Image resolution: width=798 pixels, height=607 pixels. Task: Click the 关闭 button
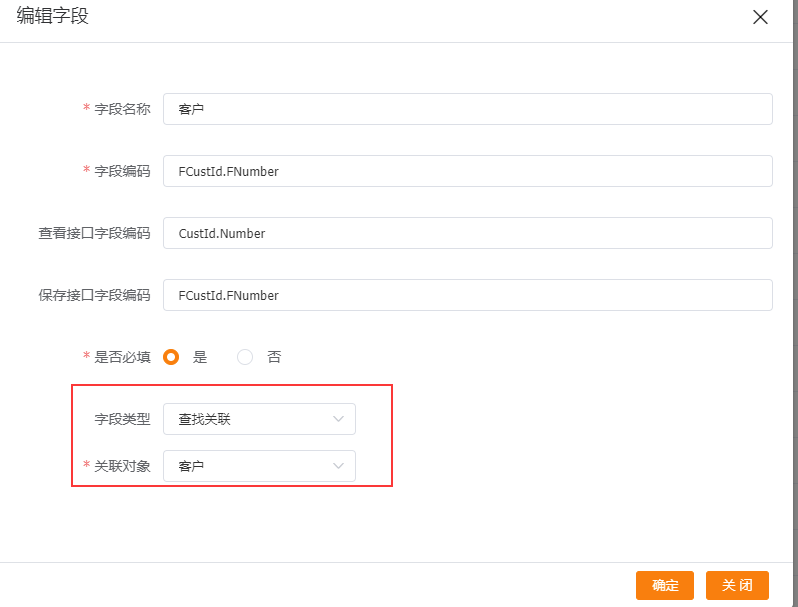click(737, 586)
